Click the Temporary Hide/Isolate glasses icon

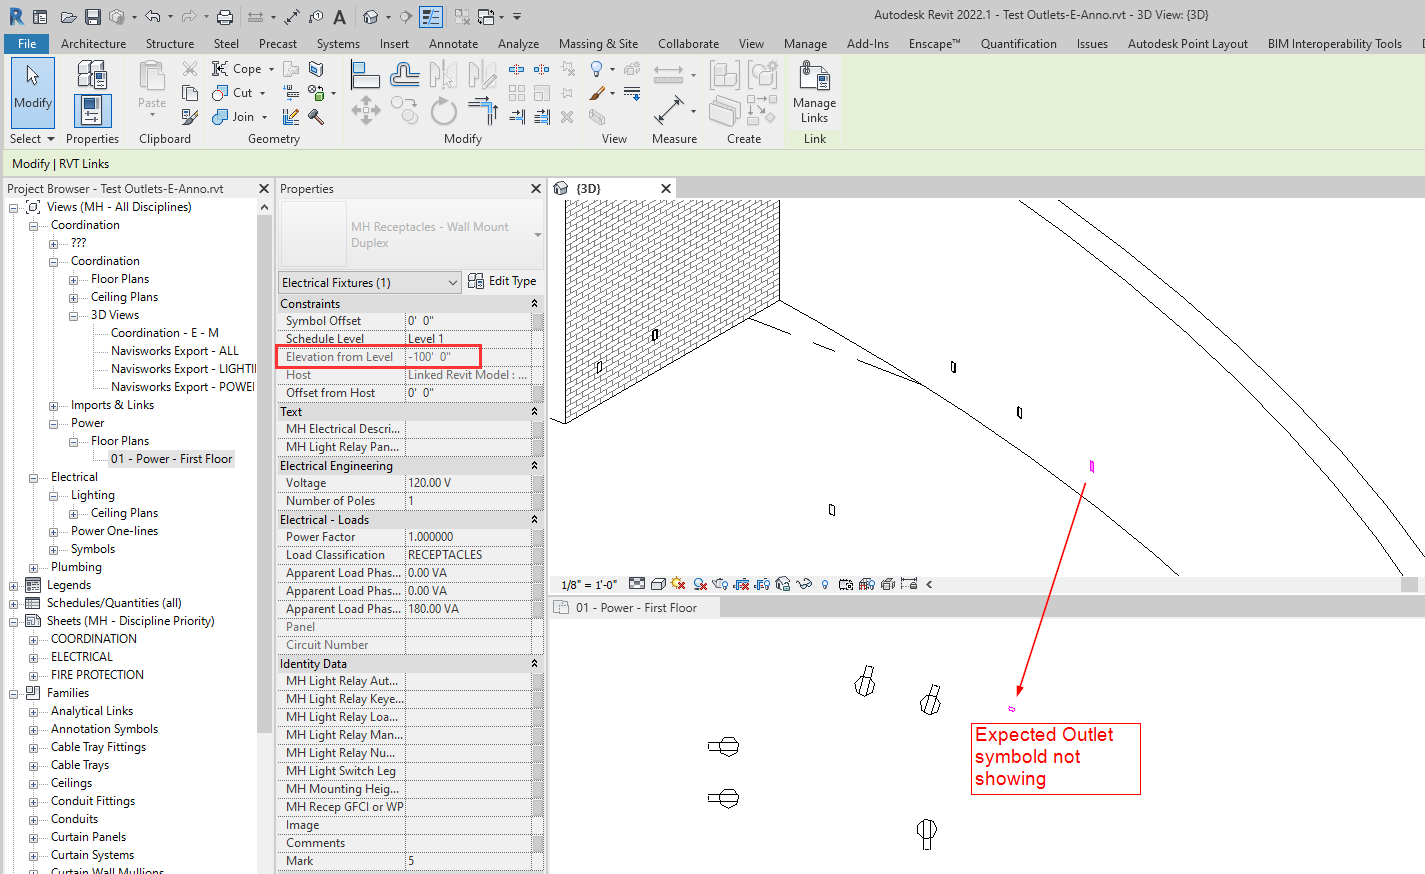[x=804, y=584]
